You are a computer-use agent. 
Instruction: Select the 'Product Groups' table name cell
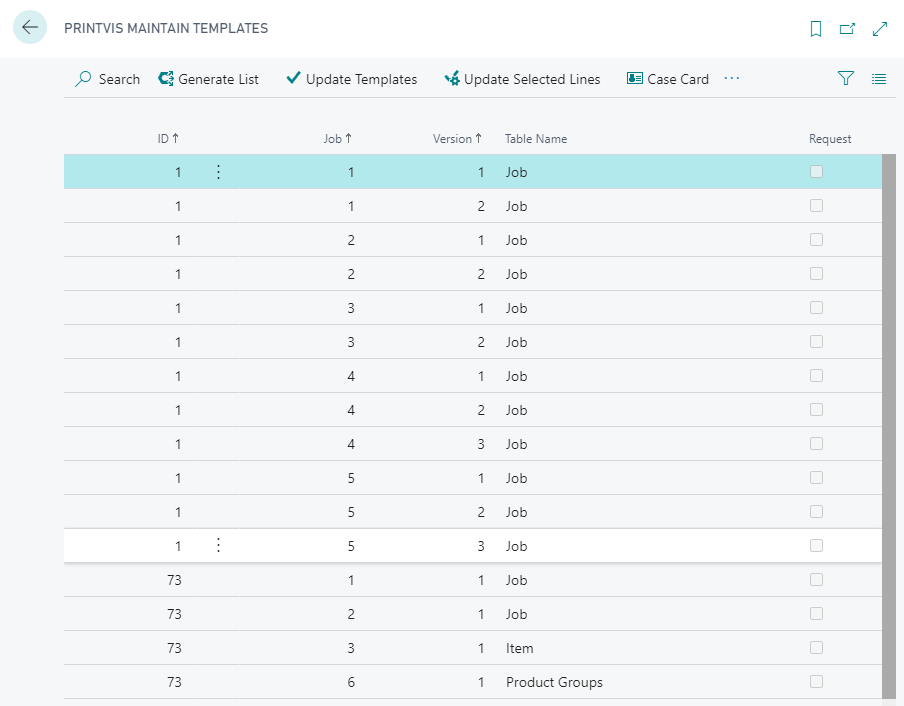554,682
